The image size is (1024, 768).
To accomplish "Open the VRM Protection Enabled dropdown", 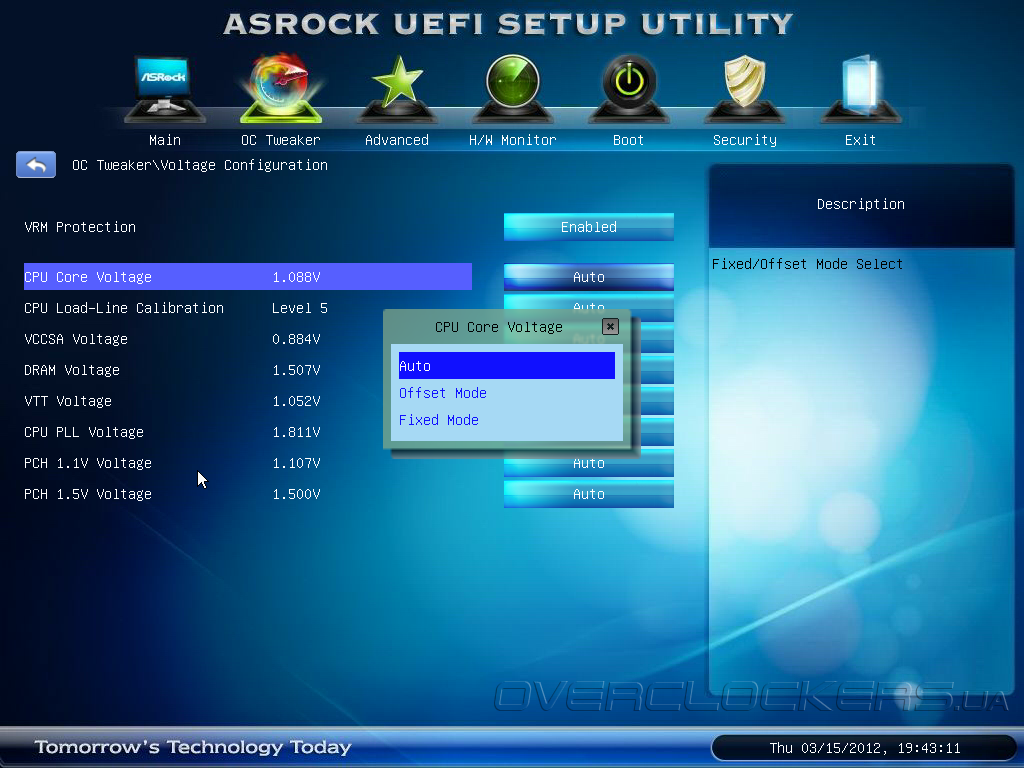I will [x=588, y=227].
